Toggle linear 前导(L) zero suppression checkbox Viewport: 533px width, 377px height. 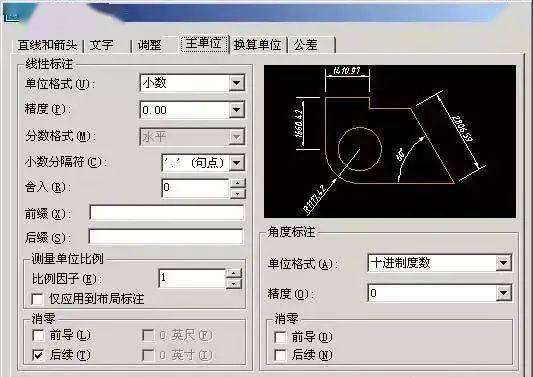click(x=38, y=336)
